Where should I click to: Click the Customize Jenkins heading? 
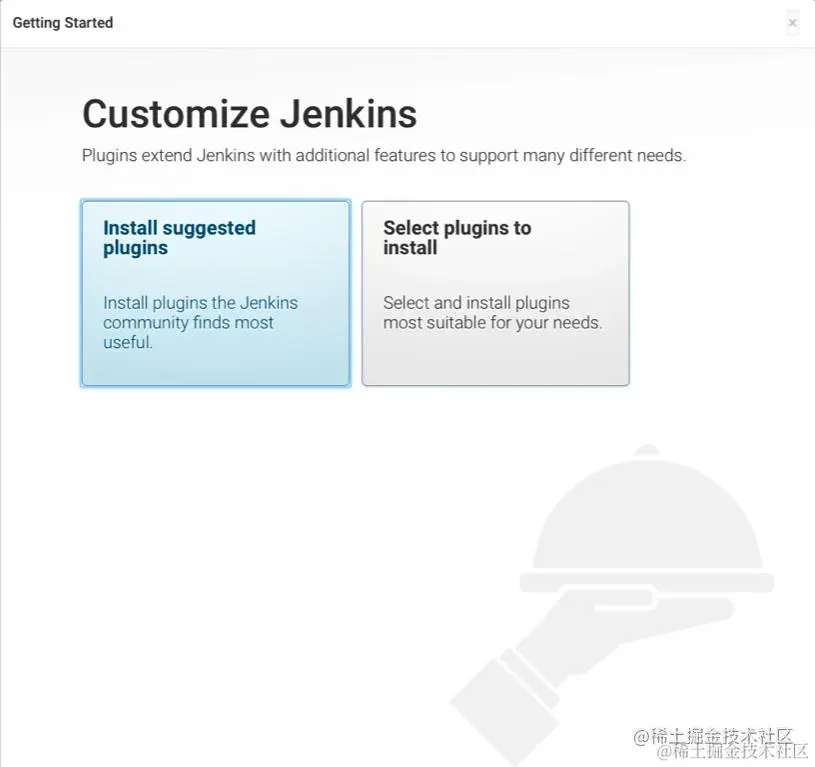tap(249, 114)
